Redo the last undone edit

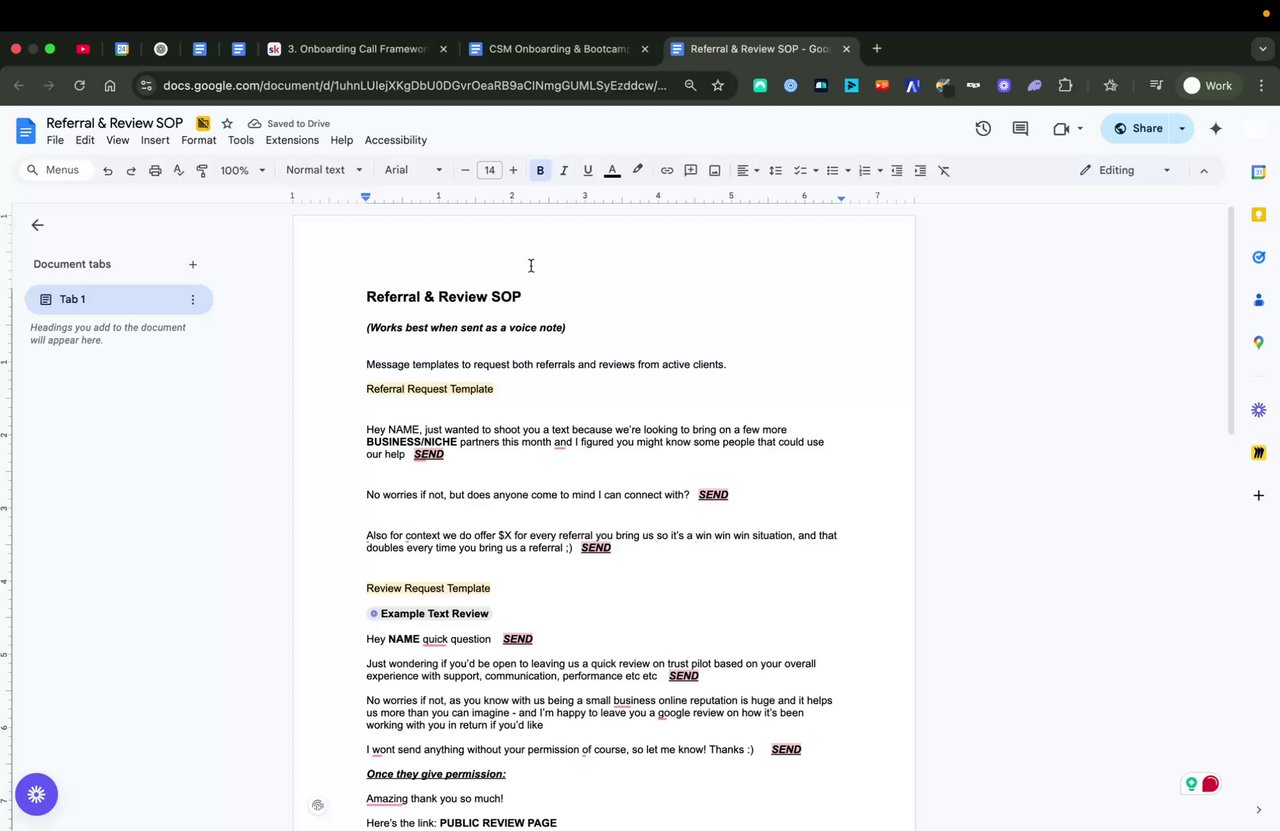point(131,171)
